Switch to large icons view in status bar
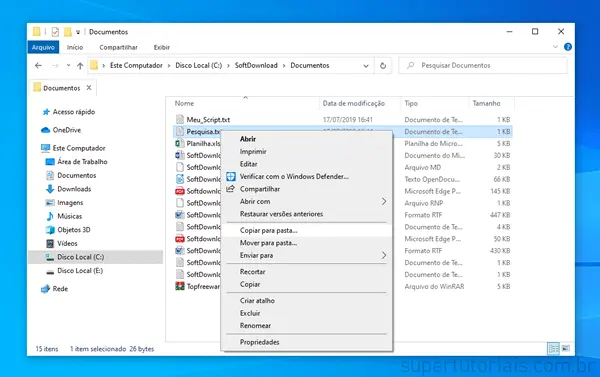Screen dimensions: 600x377 click(x=566, y=348)
